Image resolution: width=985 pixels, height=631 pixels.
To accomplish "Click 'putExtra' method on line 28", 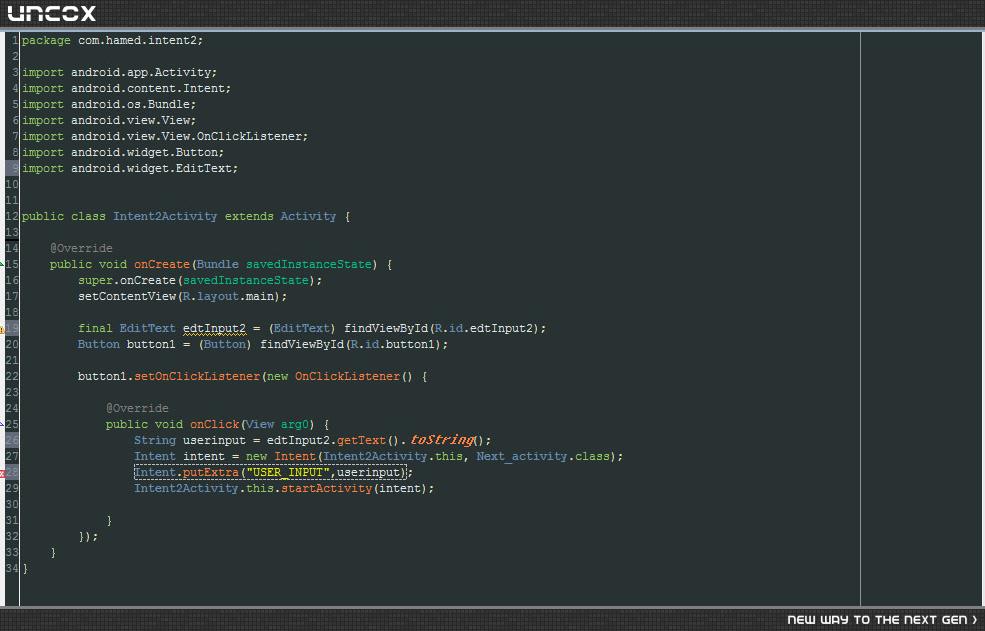I will (210, 473).
